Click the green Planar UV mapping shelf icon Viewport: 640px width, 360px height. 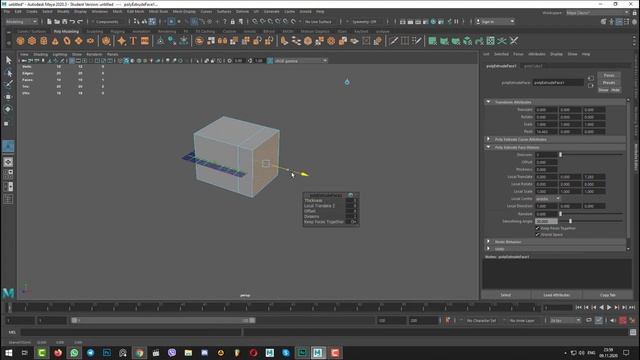[x=432, y=41]
